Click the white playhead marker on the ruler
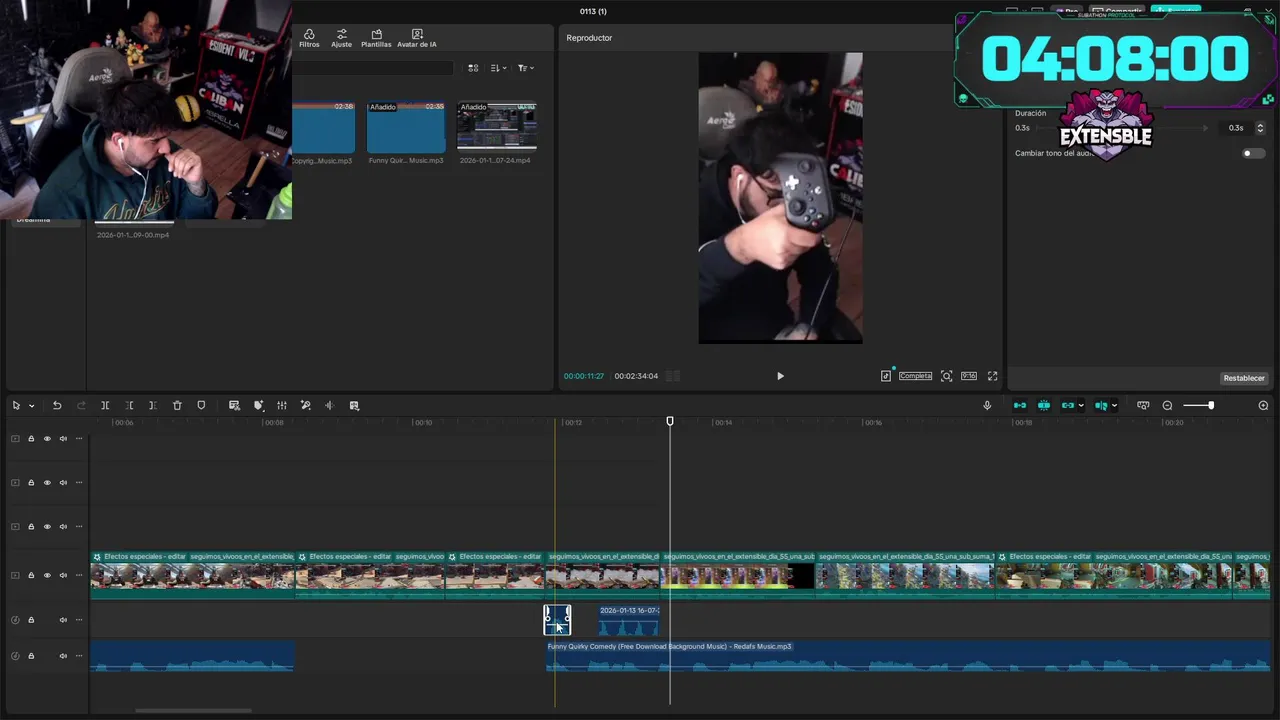Viewport: 1280px width, 720px height. click(670, 421)
